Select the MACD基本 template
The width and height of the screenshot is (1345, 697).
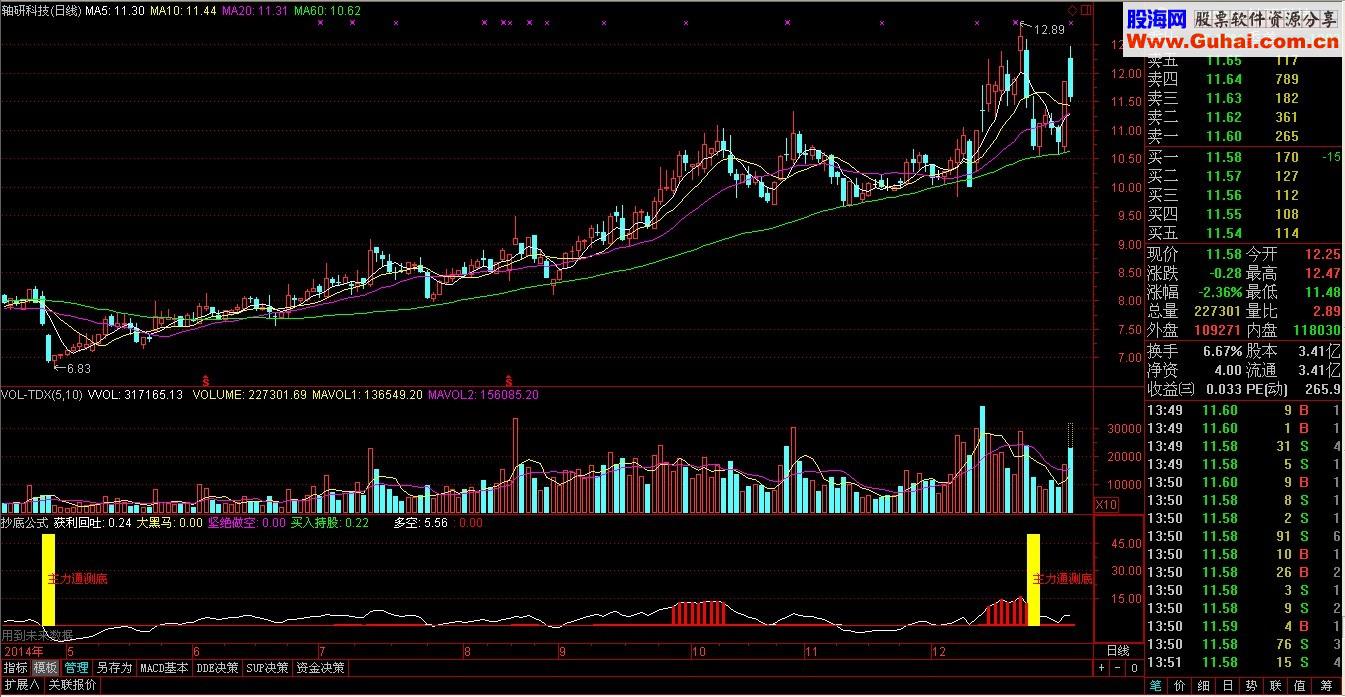coord(164,668)
